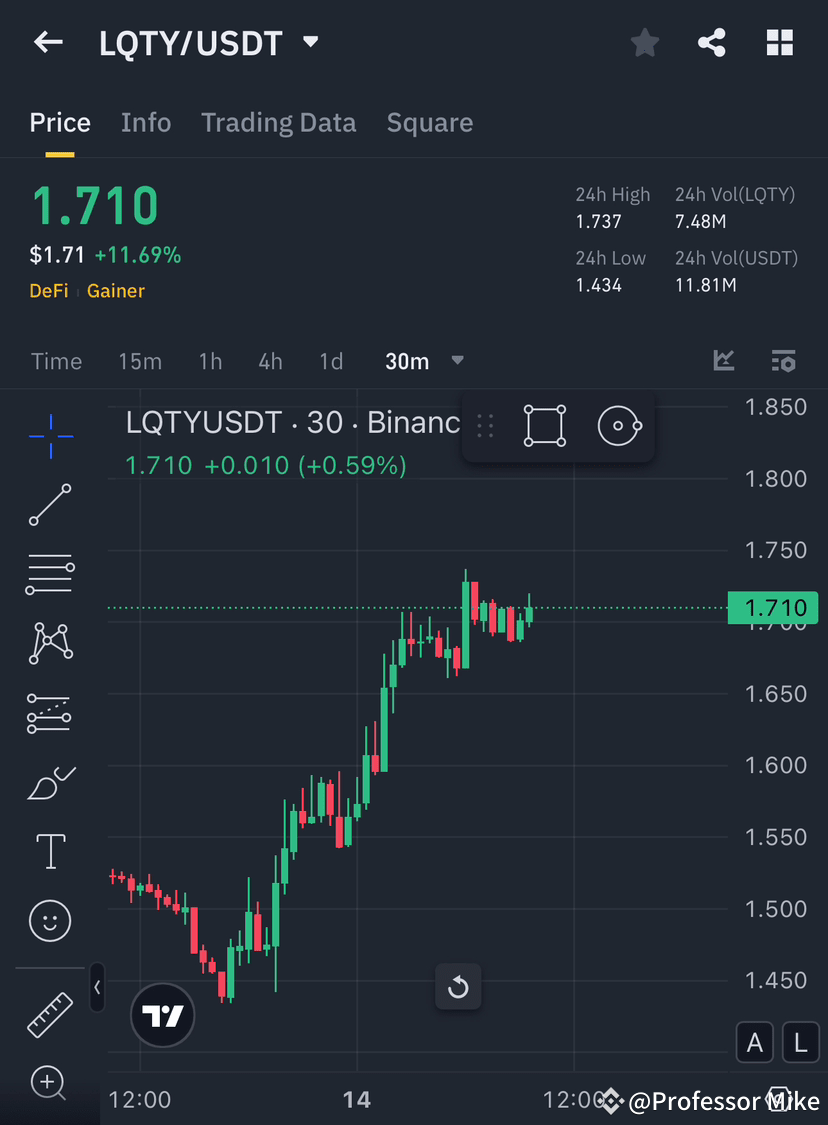This screenshot has height=1125, width=828.
Task: Open the emoji sticker tool
Action: pos(49,921)
